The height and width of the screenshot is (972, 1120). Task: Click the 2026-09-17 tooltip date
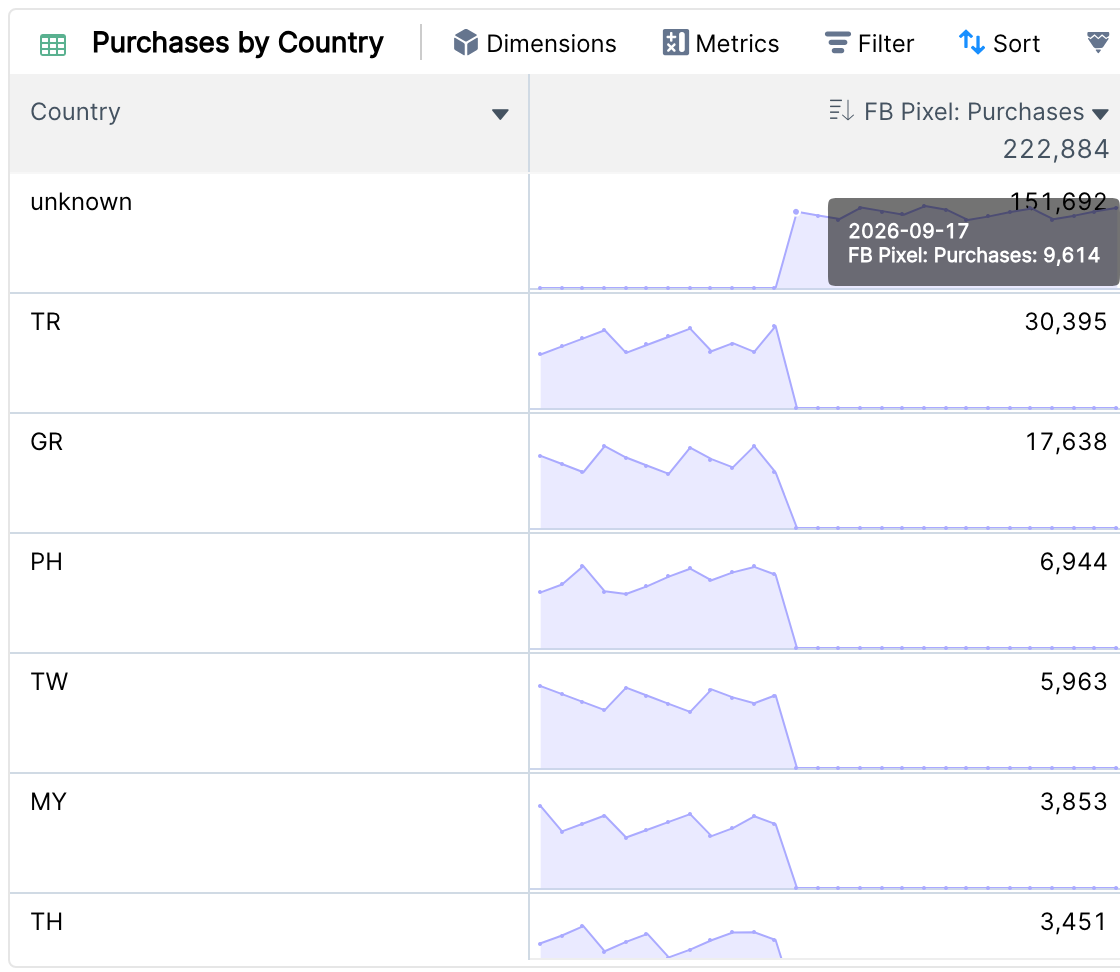908,231
